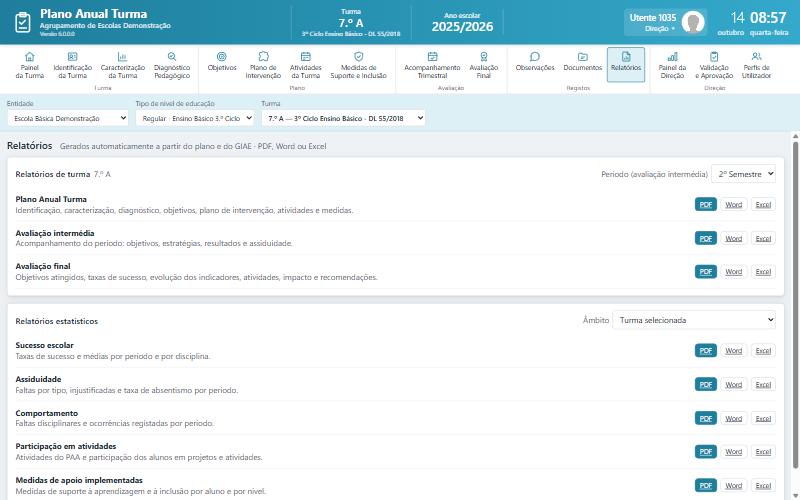
Task: Change Período to another semester
Action: [x=743, y=174]
